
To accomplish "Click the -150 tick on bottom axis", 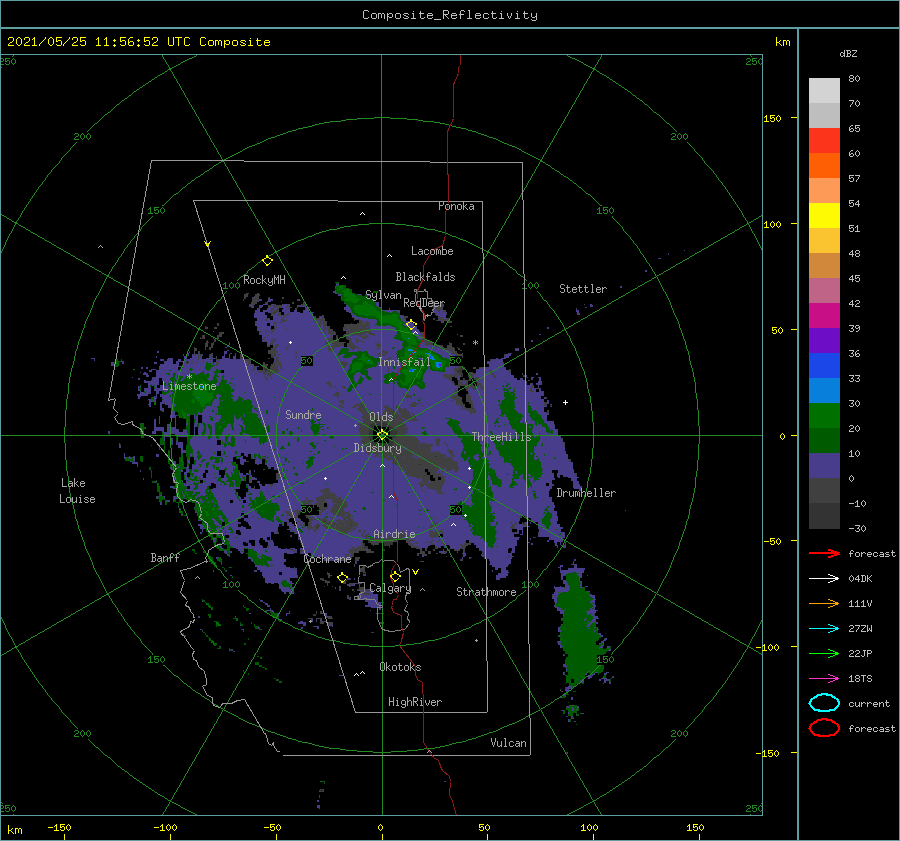I will (x=59, y=827).
